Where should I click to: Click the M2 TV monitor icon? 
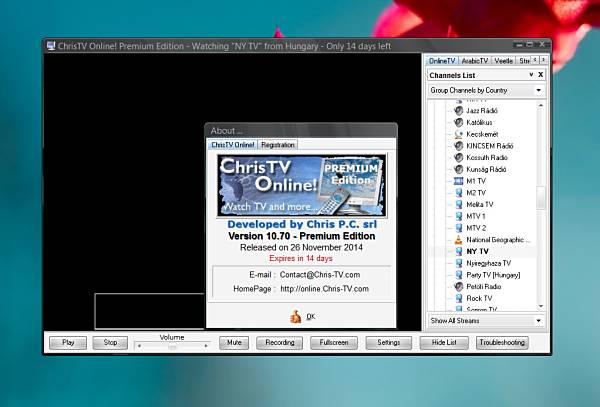(x=458, y=193)
